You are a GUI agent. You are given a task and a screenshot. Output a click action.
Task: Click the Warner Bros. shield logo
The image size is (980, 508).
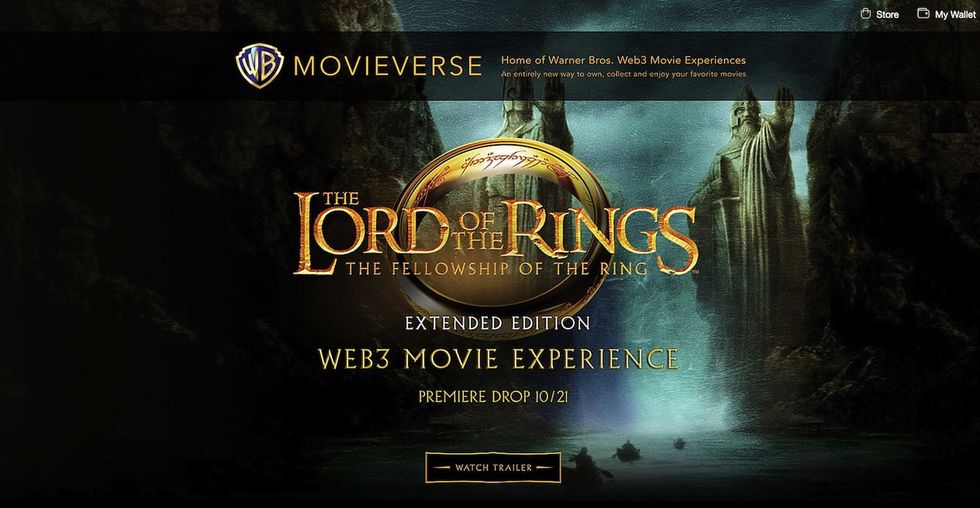click(259, 66)
